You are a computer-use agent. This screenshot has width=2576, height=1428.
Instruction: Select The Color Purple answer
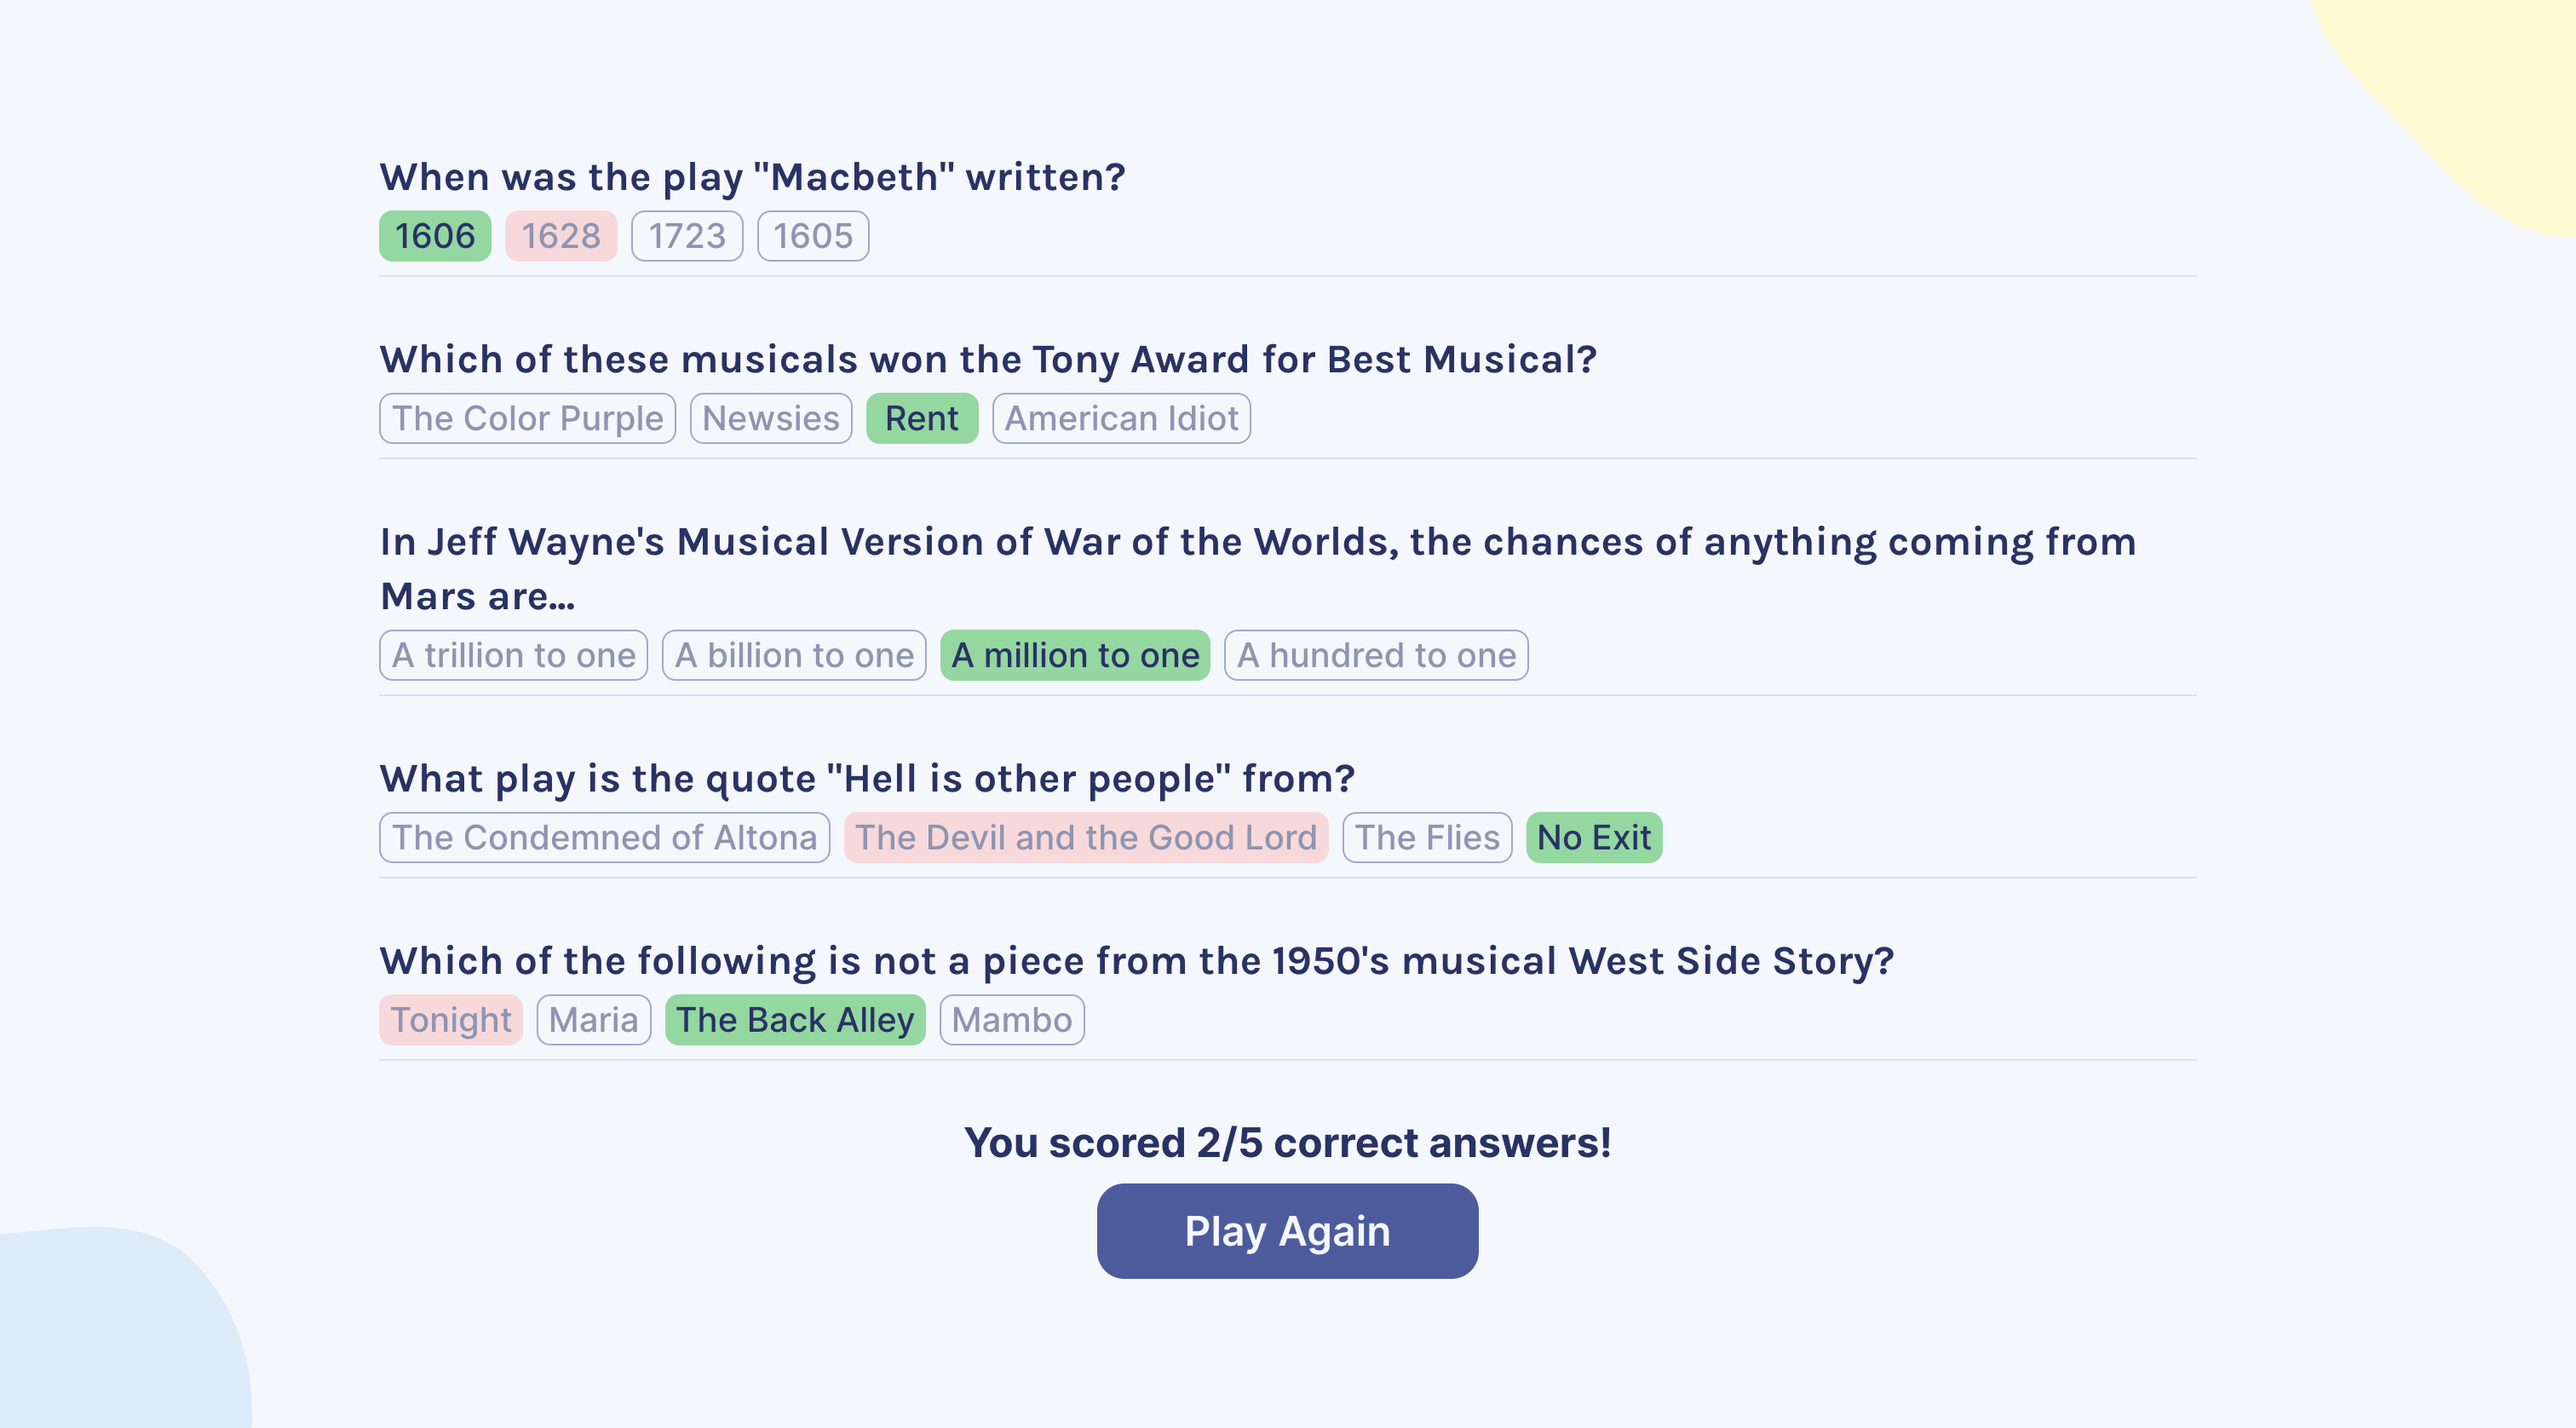coord(528,418)
